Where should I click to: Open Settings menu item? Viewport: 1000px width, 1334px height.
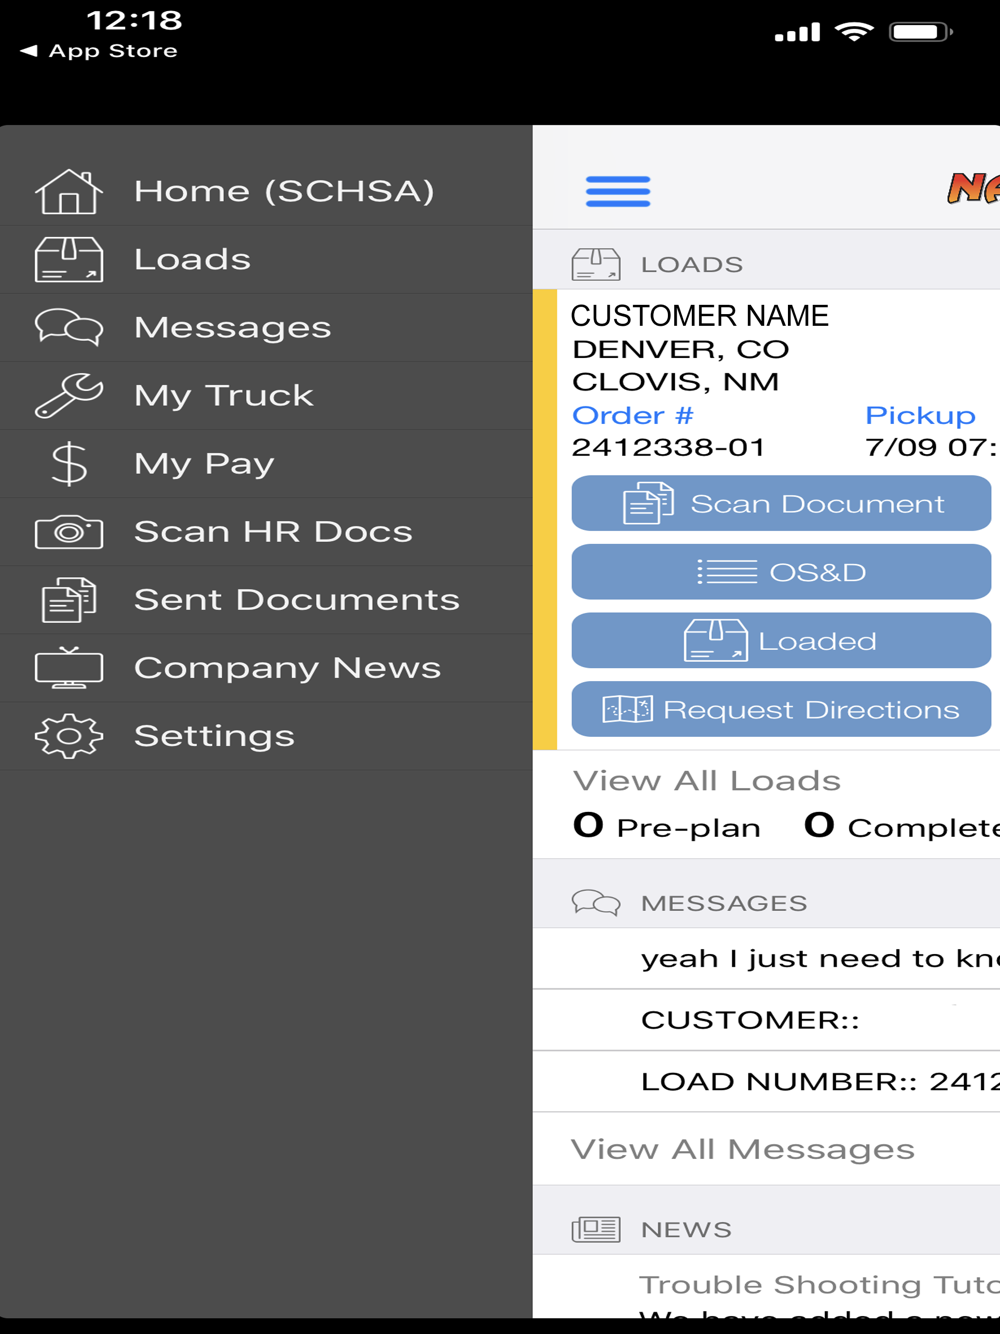(266, 736)
